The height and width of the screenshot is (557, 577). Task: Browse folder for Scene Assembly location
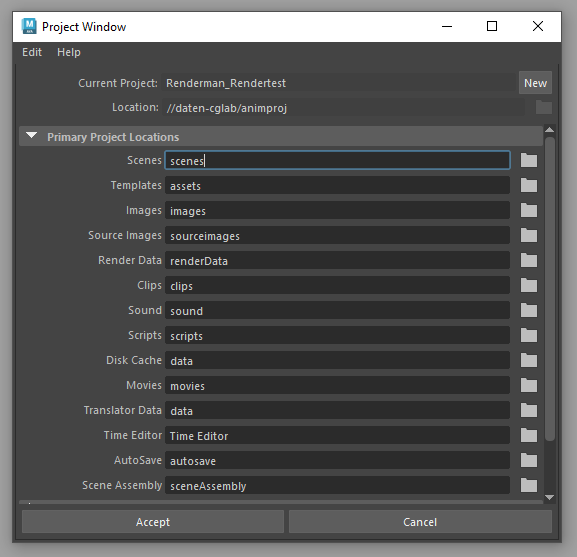coord(529,486)
